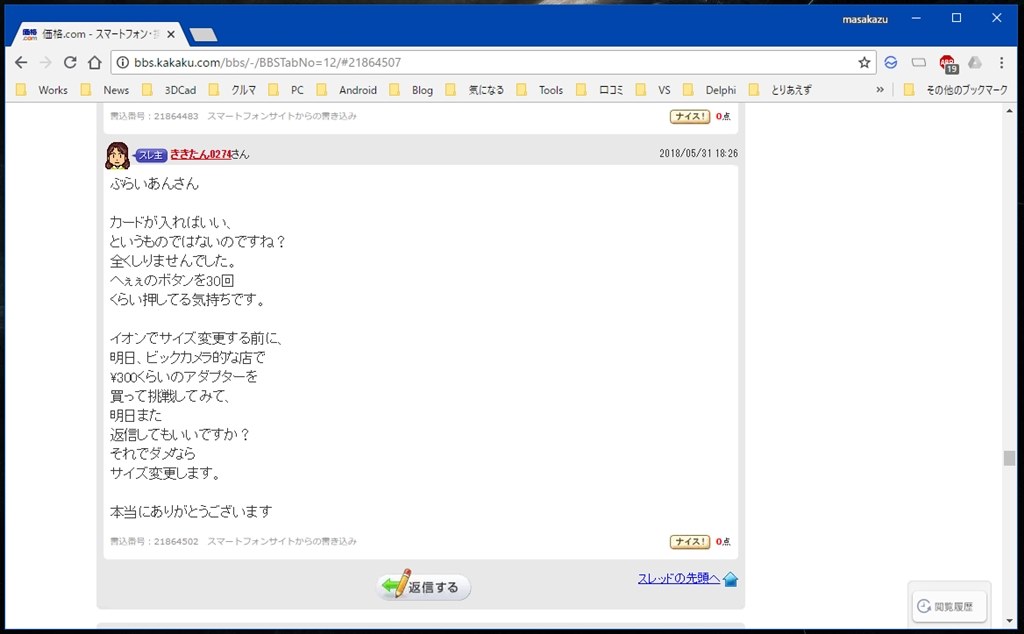1024x634 pixels.
Task: Click the line サイズ変更します。
Action: pyautogui.click(x=165, y=473)
